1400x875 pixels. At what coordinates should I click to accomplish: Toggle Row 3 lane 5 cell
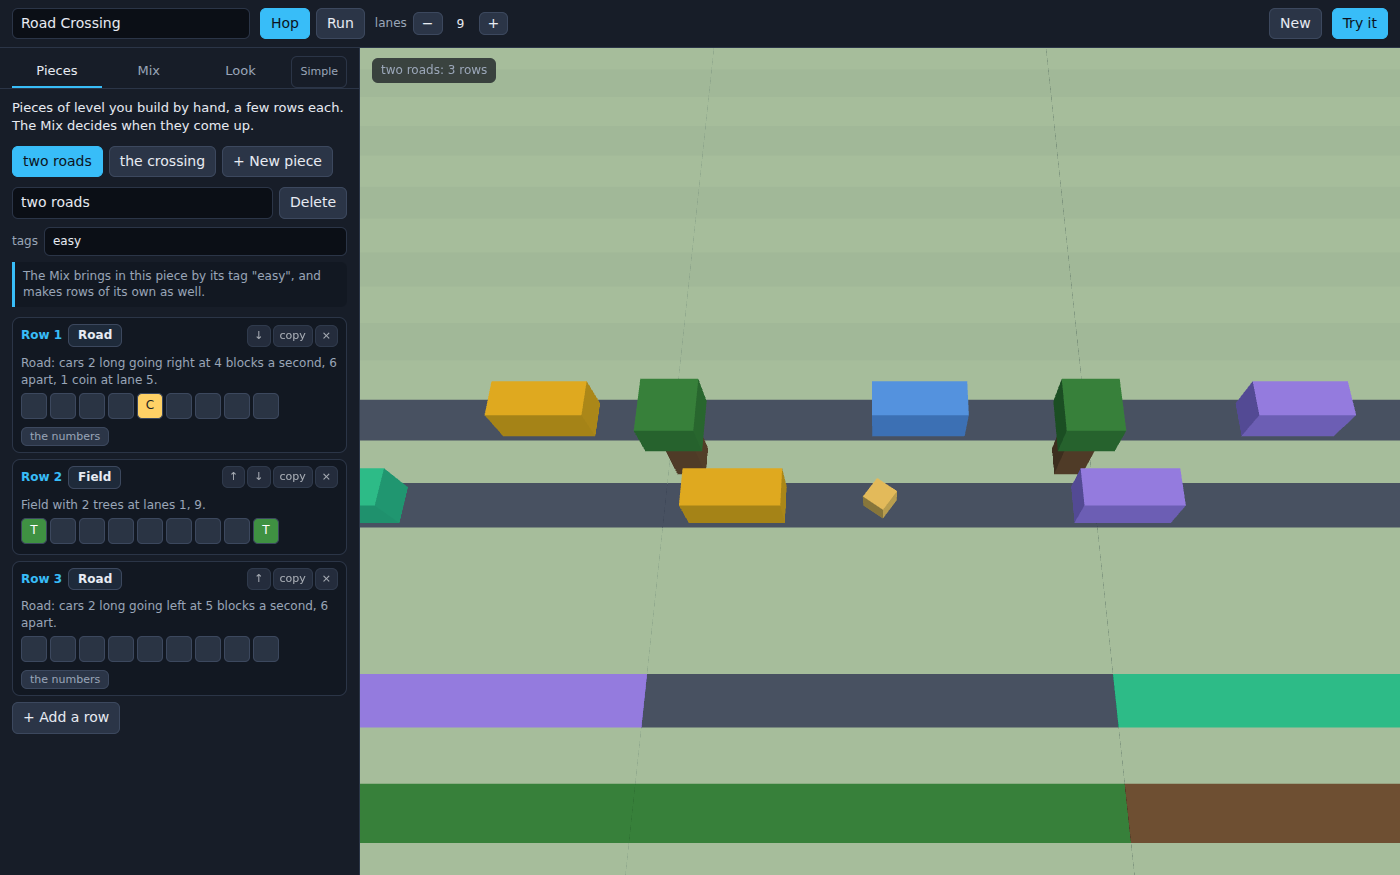[150, 649]
